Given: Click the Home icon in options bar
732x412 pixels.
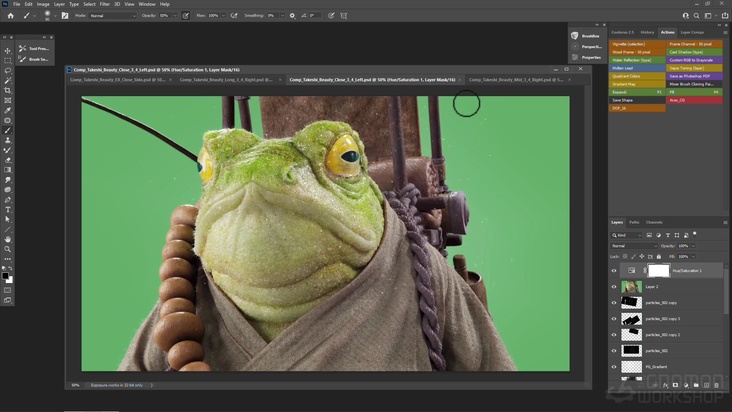Looking at the screenshot, I should point(10,15).
